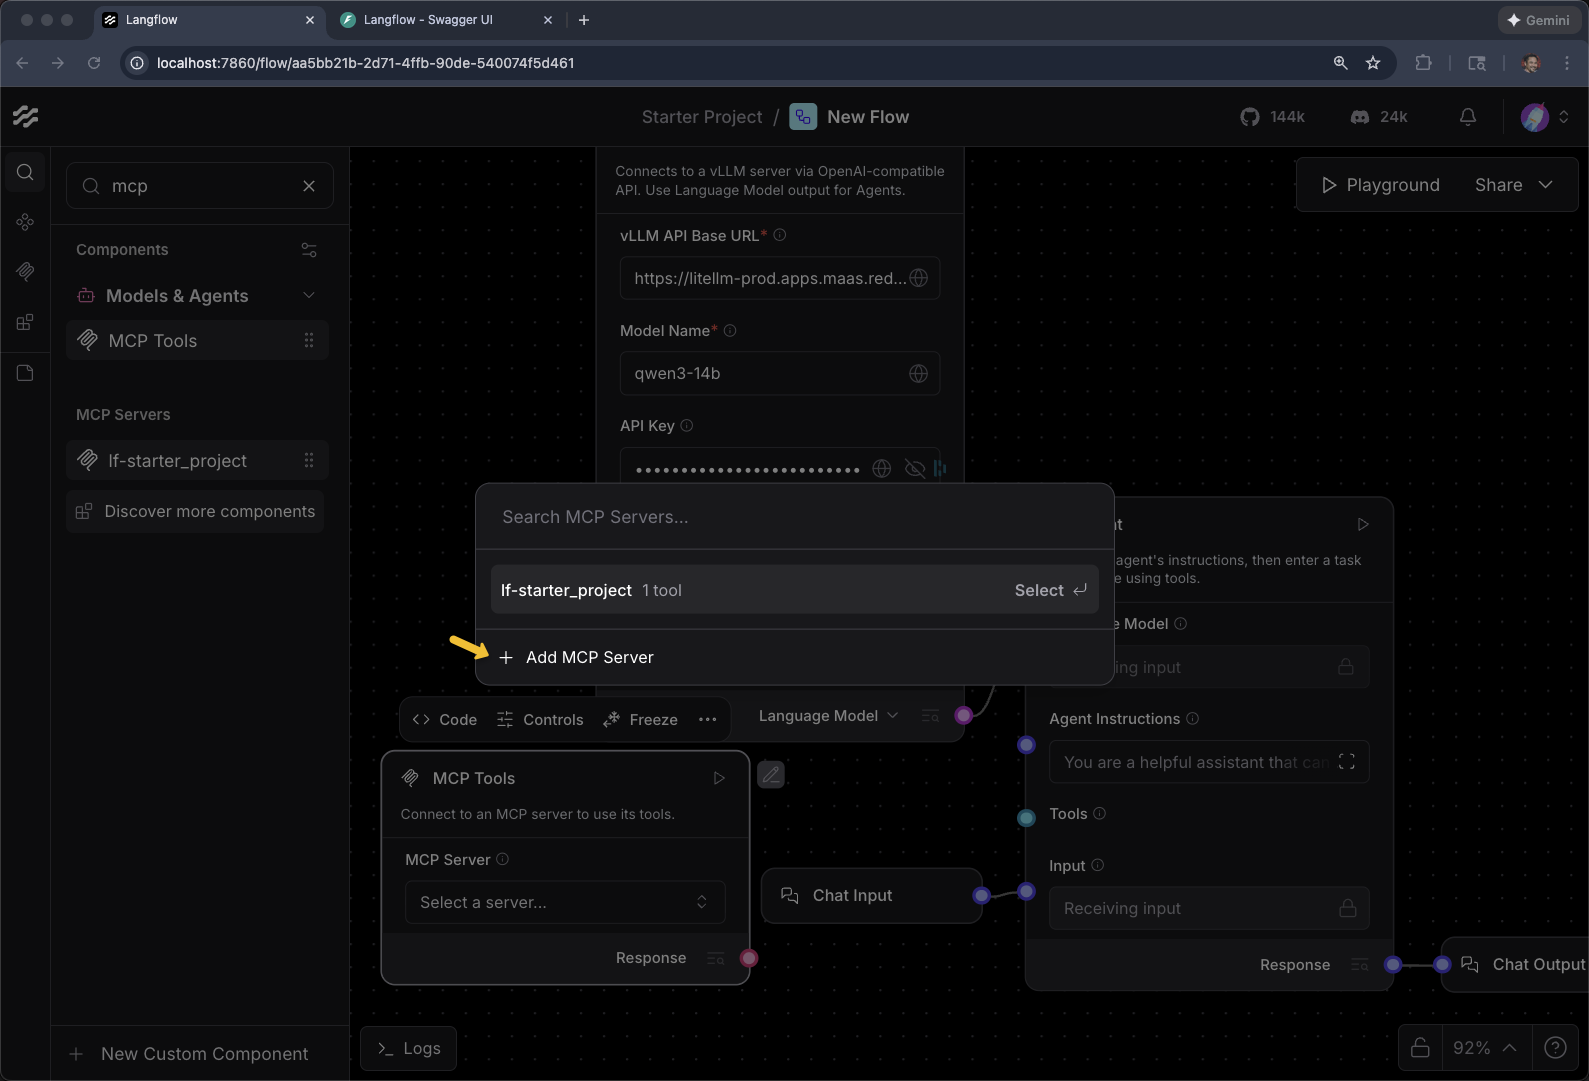Click the component filter settings icon

click(309, 250)
